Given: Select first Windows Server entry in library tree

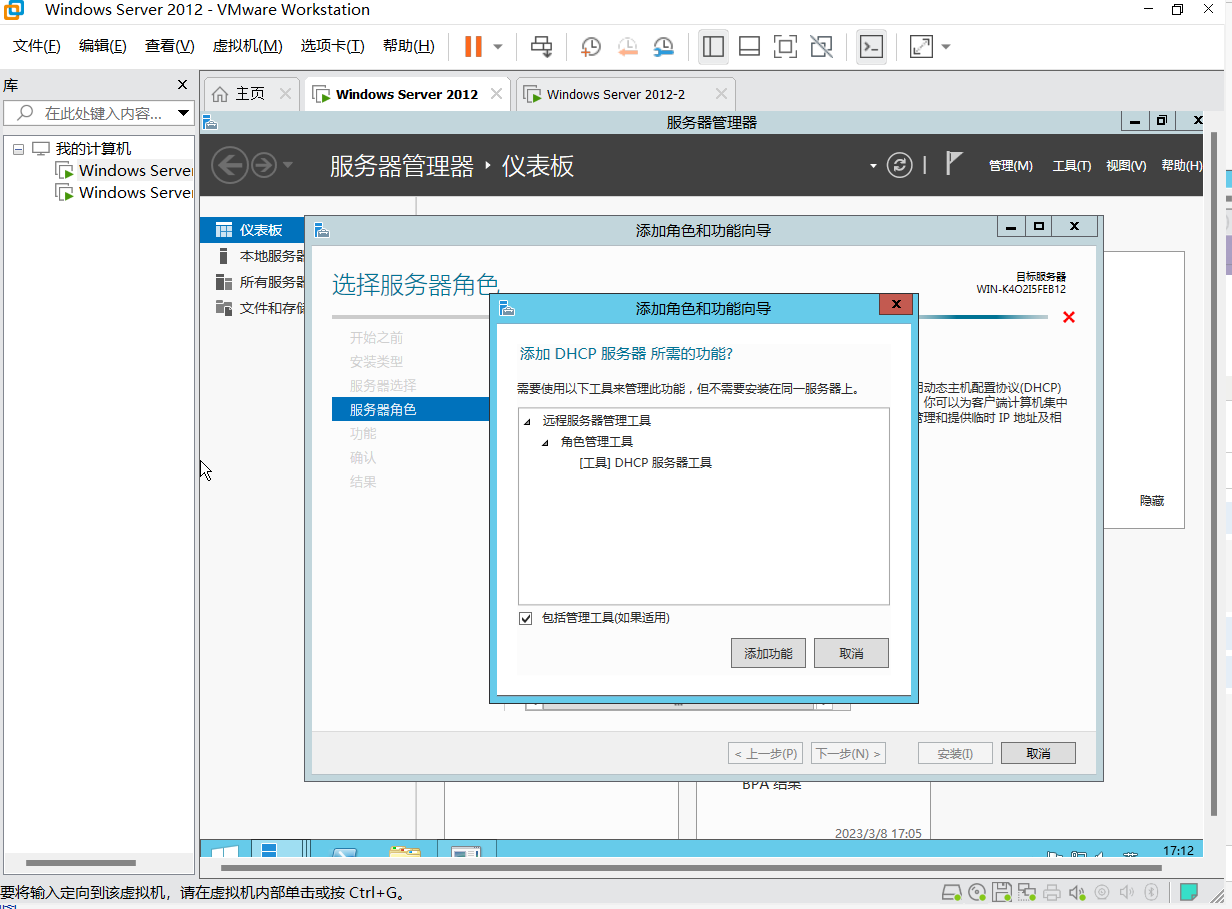Looking at the screenshot, I should click(125, 171).
